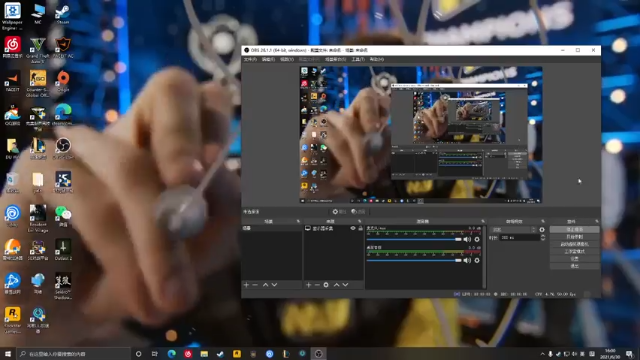640x360 pixels.
Task: Open the Wallpaper Engine desktop shortcut
Action: click(12, 16)
